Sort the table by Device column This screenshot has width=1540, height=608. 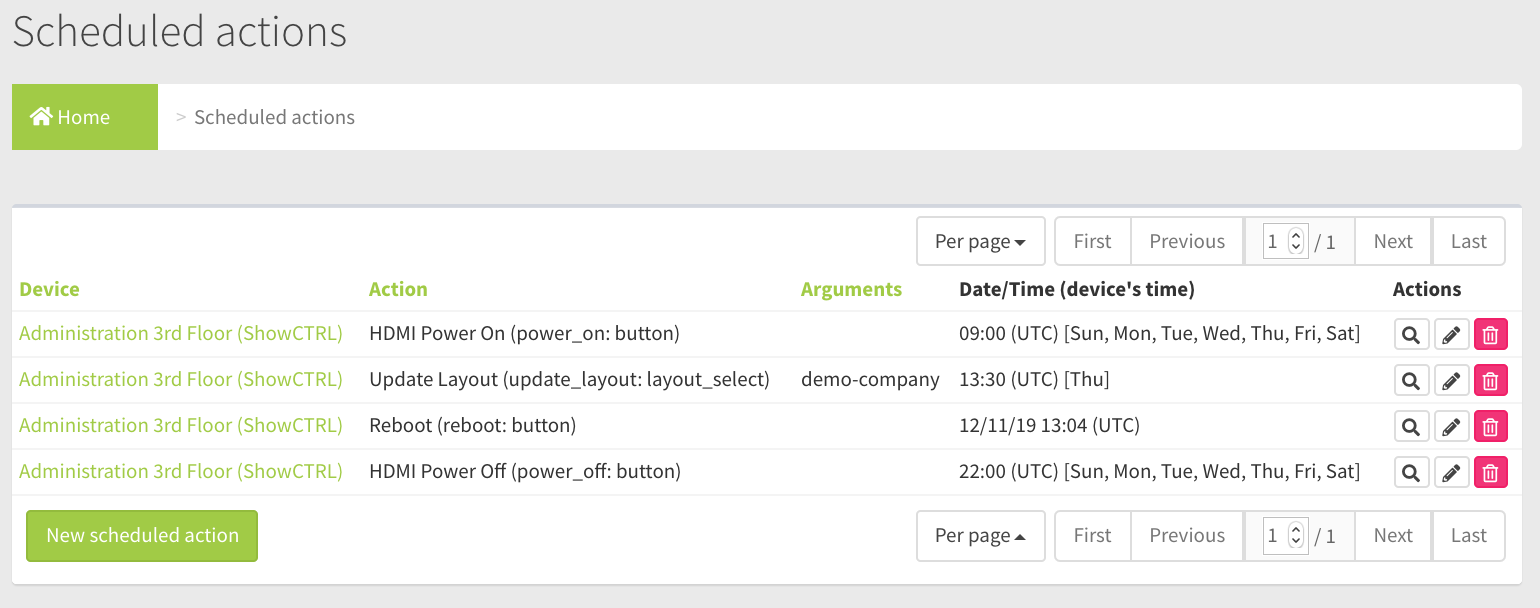pyautogui.click(x=49, y=289)
